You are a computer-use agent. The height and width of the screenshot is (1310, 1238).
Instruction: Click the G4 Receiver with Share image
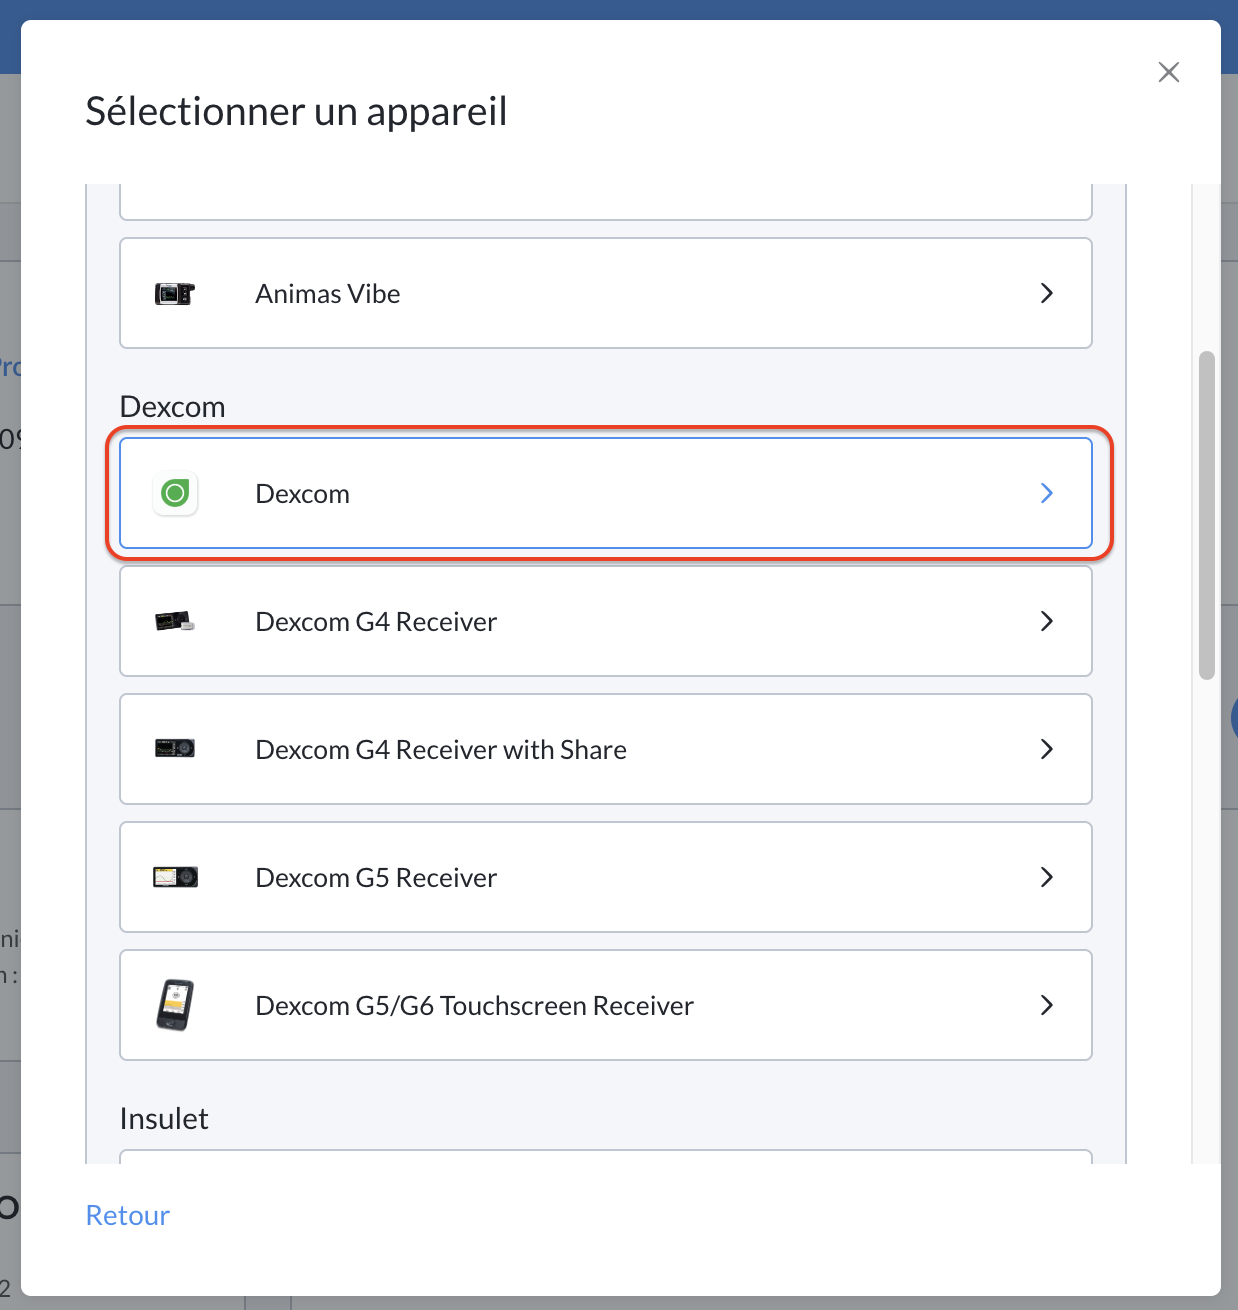(175, 748)
